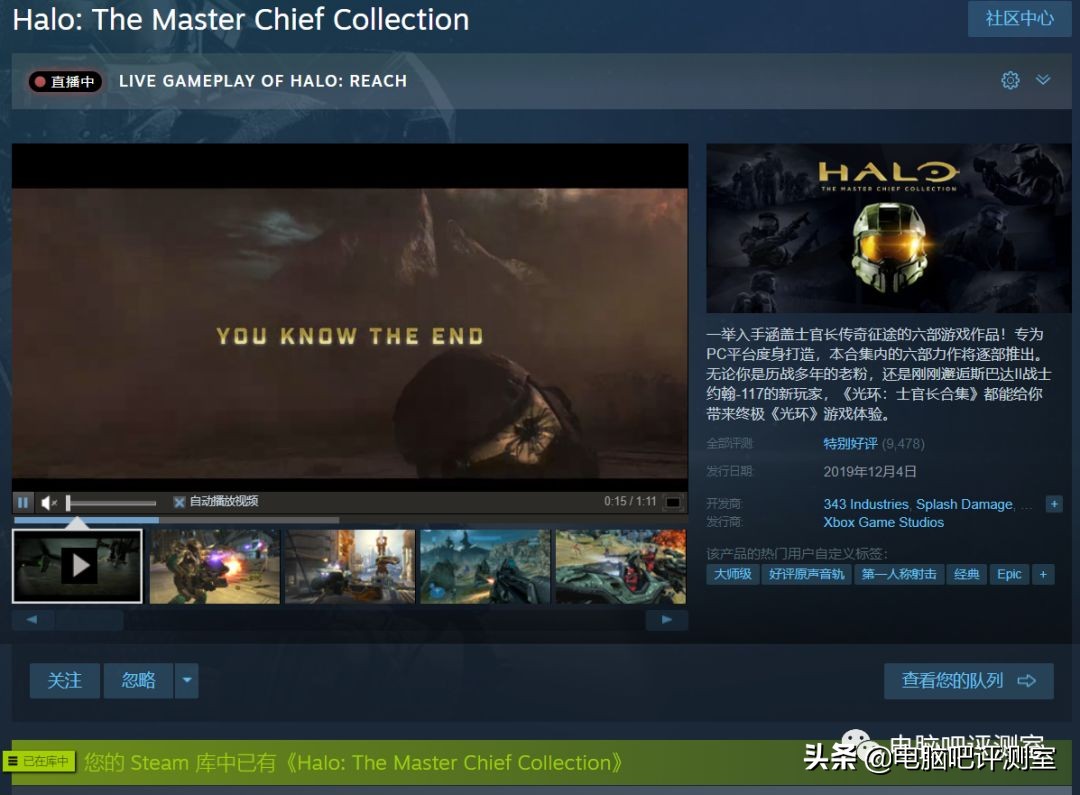
Task: Expand the developer list plus button
Action: [x=1054, y=504]
